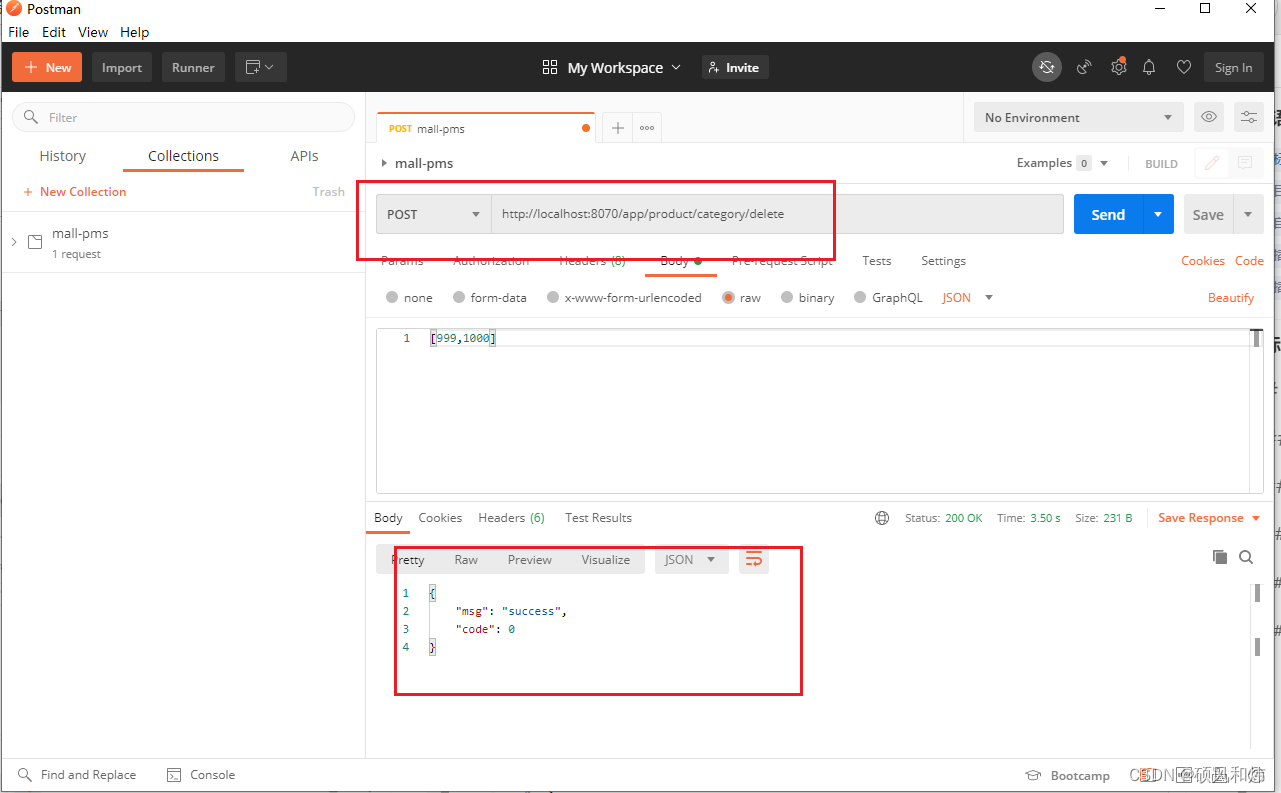The width and height of the screenshot is (1281, 793).
Task: Switch to response Cookies tab
Action: 440,518
